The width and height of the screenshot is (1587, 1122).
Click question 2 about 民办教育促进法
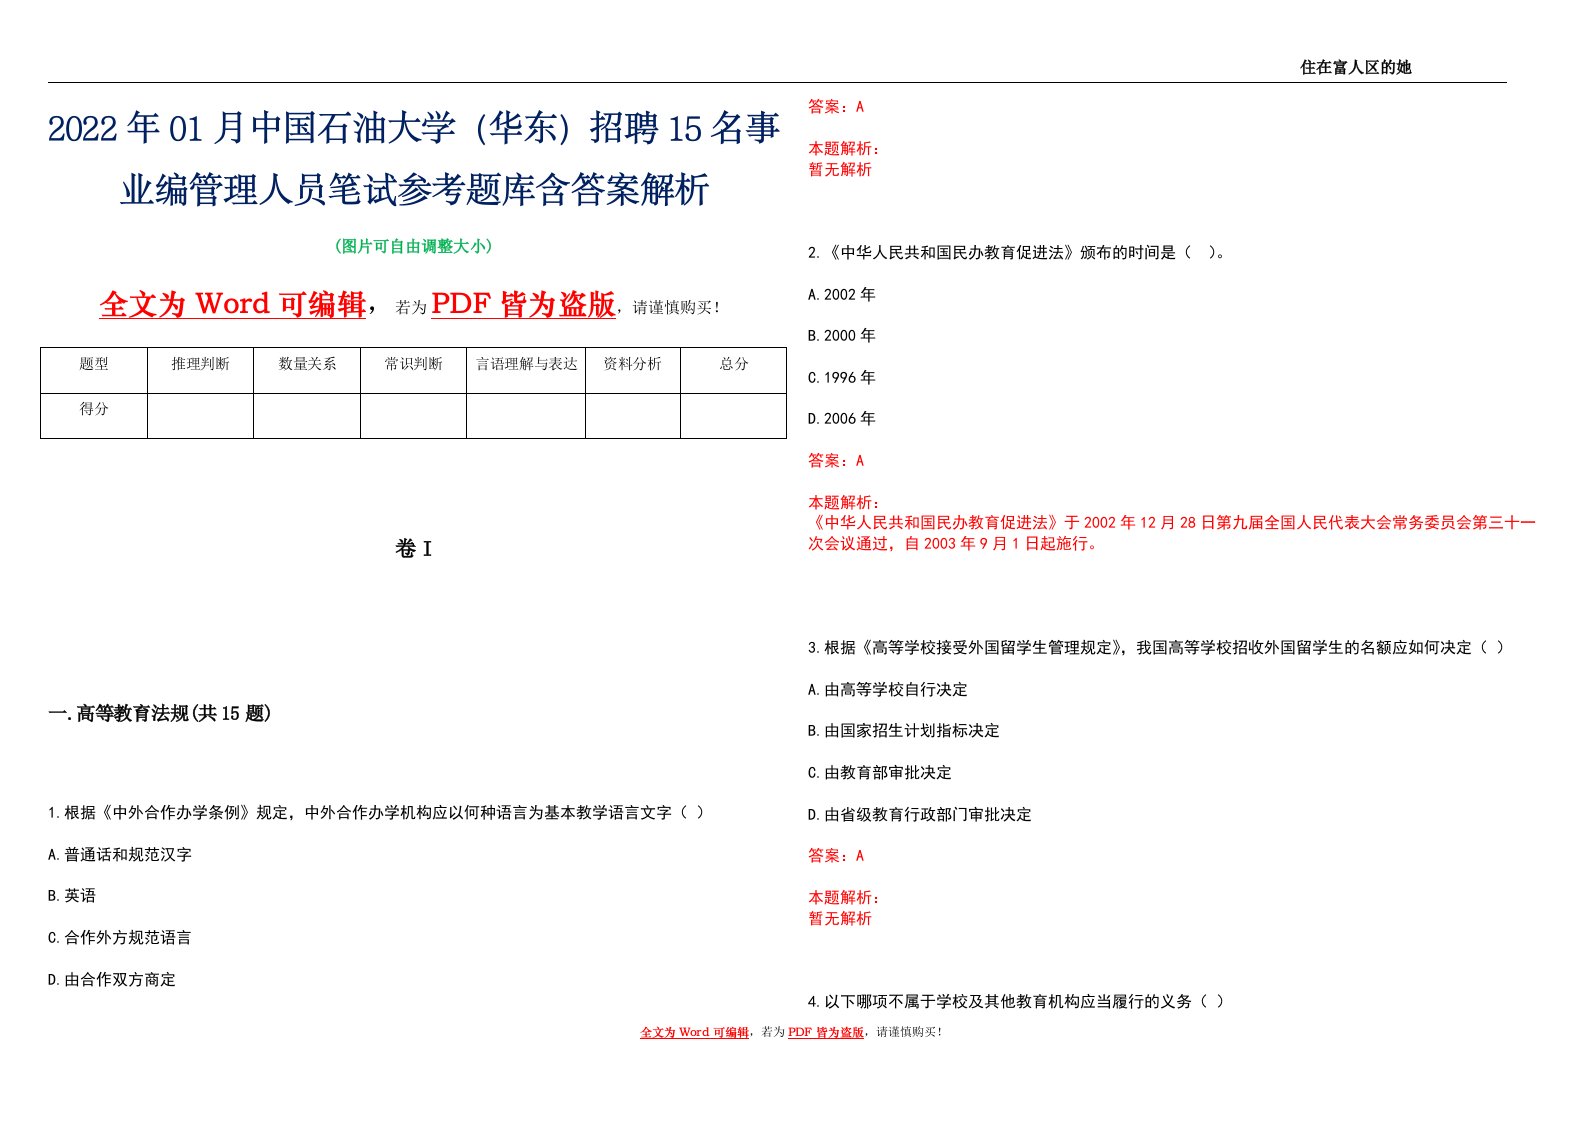pos(1017,253)
